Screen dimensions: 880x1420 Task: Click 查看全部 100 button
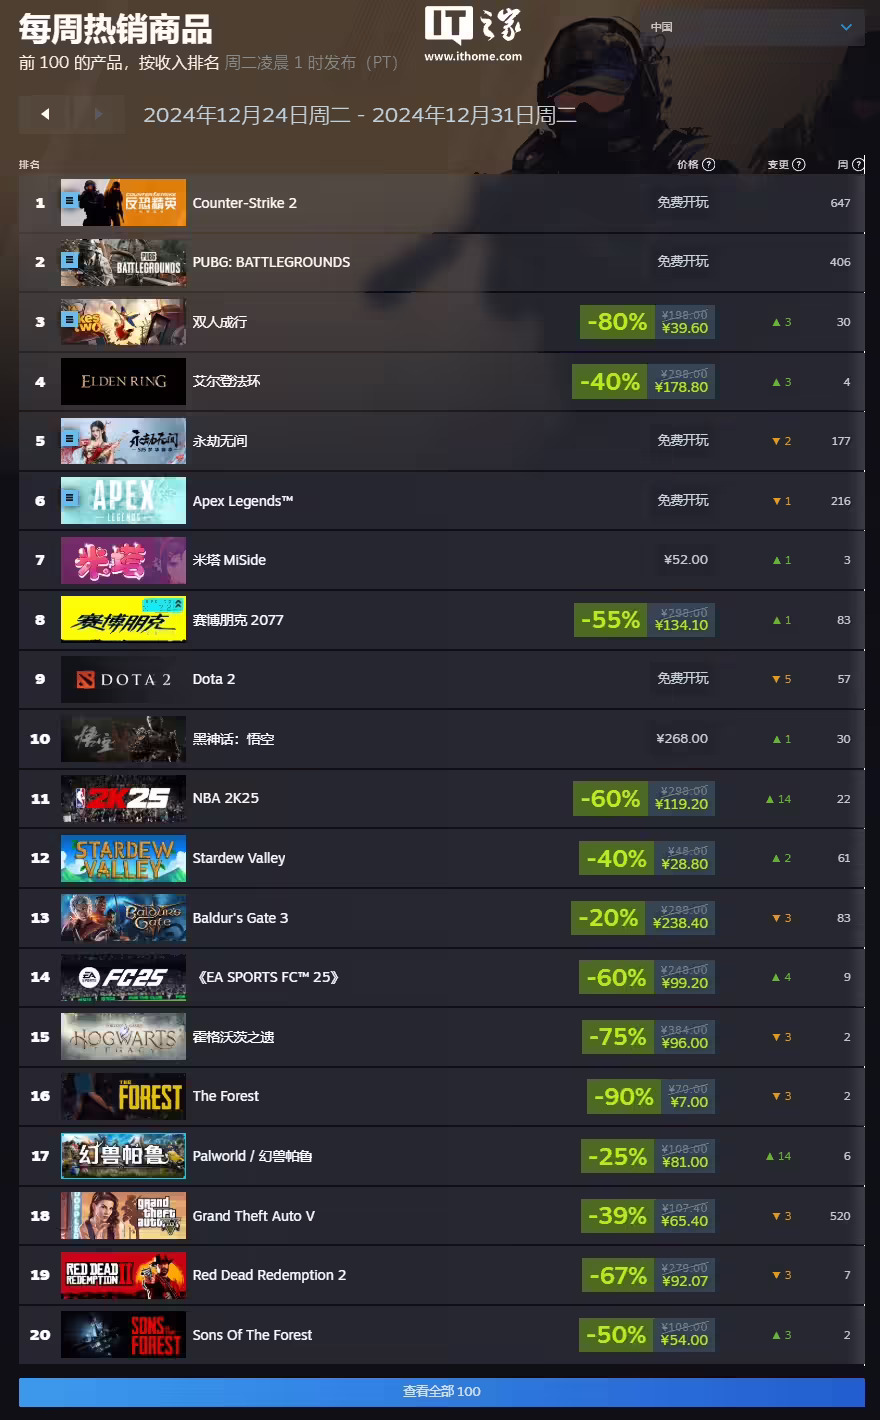click(x=442, y=1391)
